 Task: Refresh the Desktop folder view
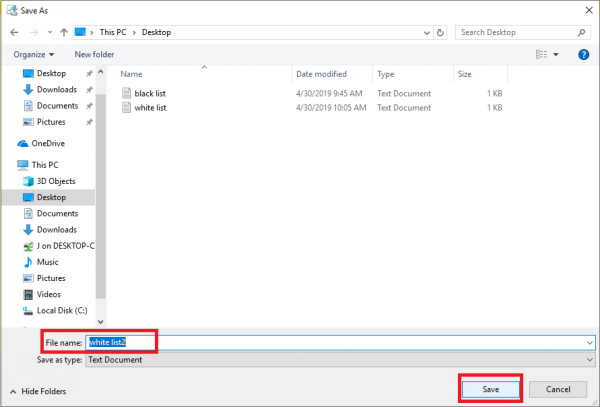pos(441,32)
